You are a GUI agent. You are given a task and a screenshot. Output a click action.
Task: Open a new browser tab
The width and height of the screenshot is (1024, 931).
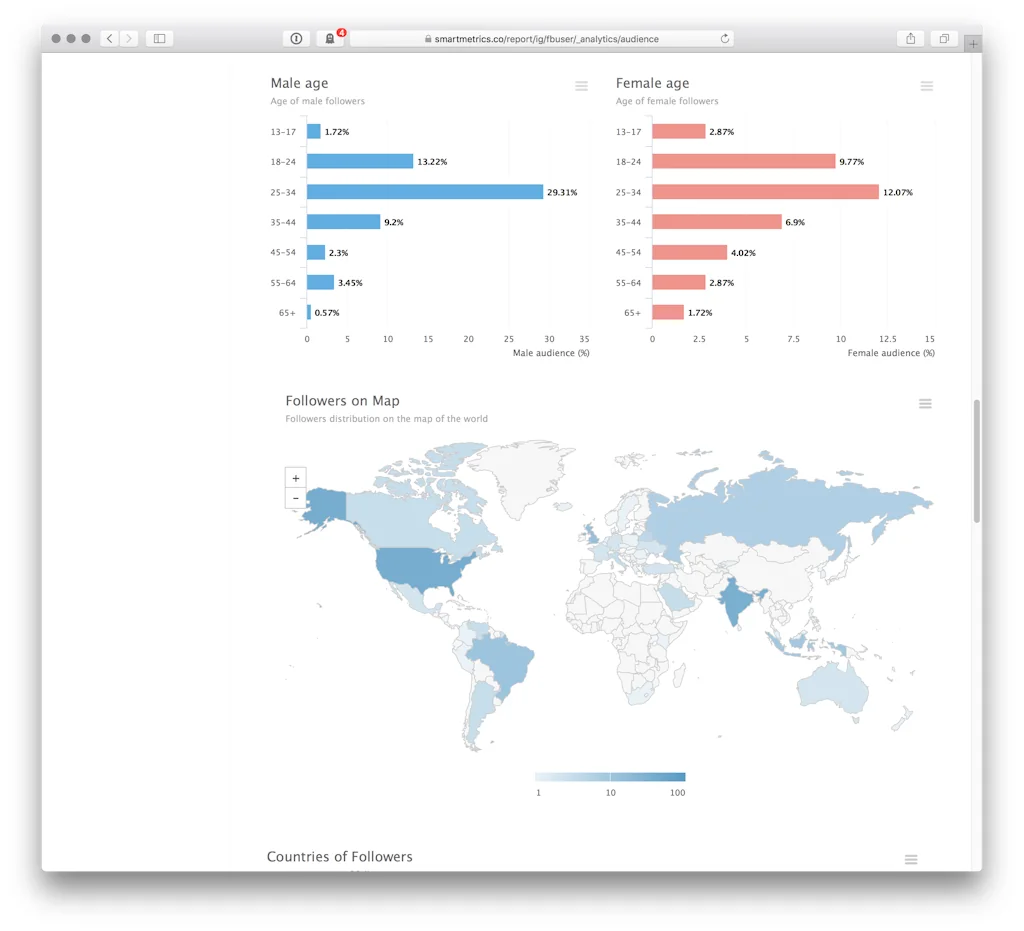971,44
